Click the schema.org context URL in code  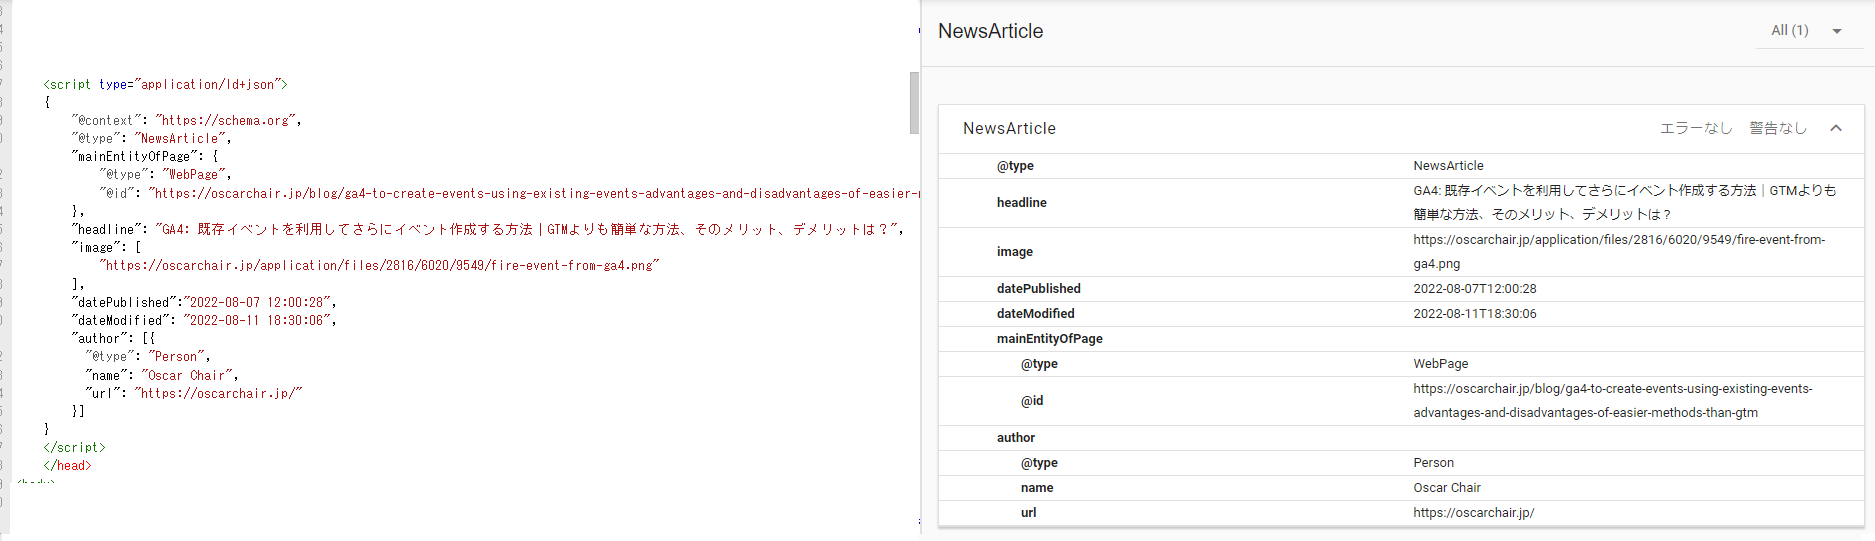pyautogui.click(x=226, y=121)
